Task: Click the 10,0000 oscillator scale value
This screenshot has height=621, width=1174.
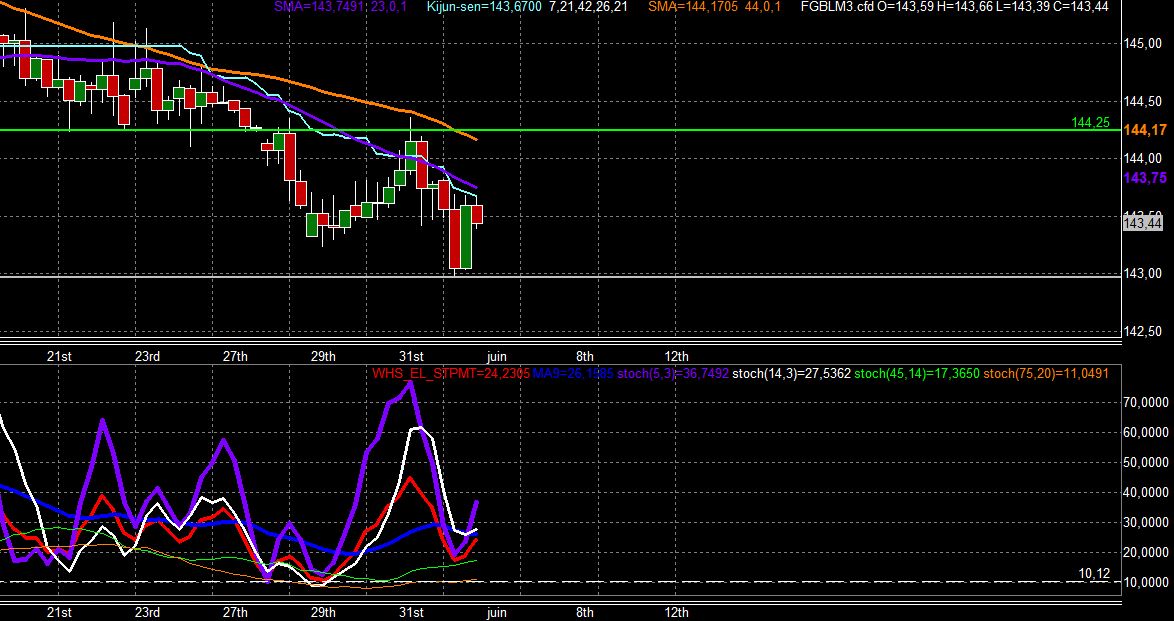Action: click(x=1146, y=583)
